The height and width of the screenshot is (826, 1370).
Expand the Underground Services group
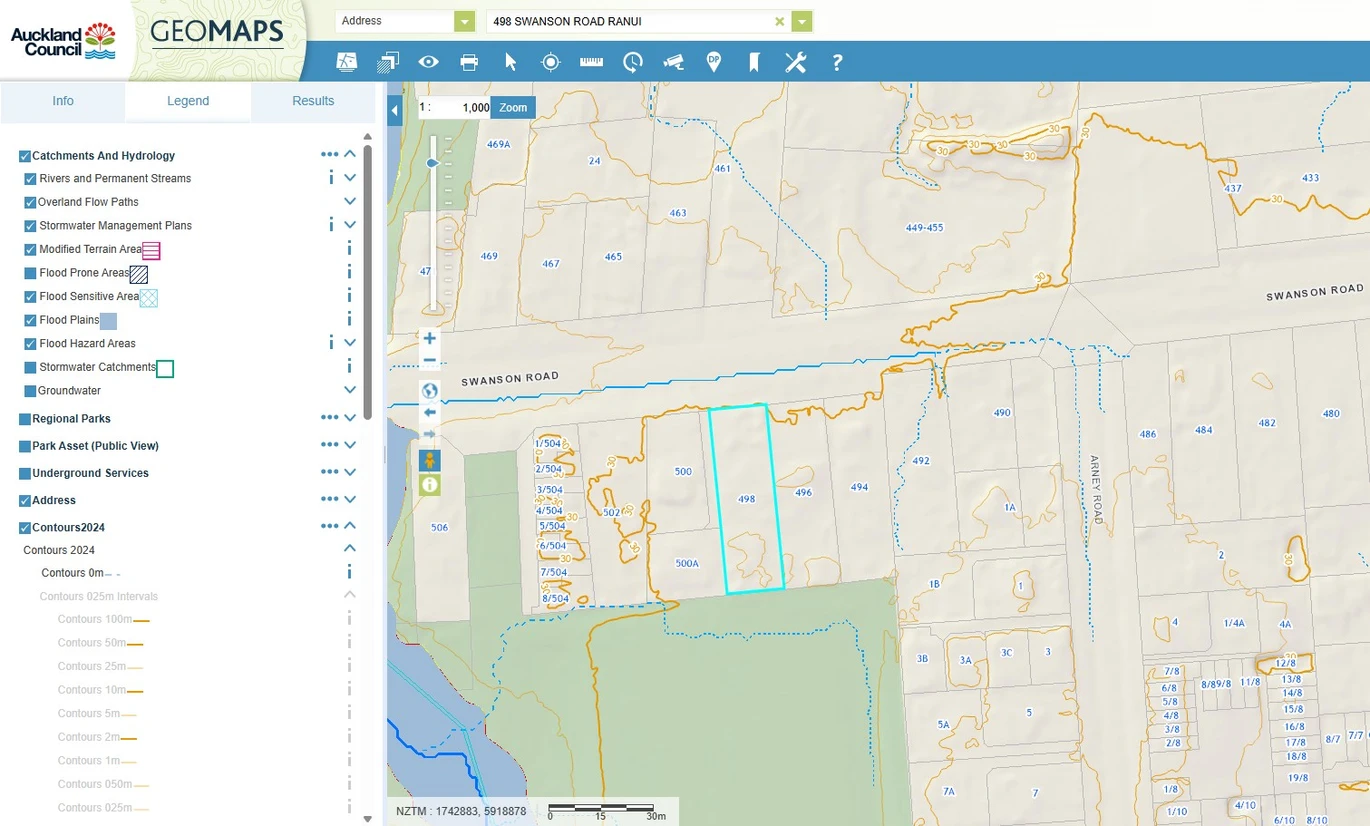[x=350, y=472]
